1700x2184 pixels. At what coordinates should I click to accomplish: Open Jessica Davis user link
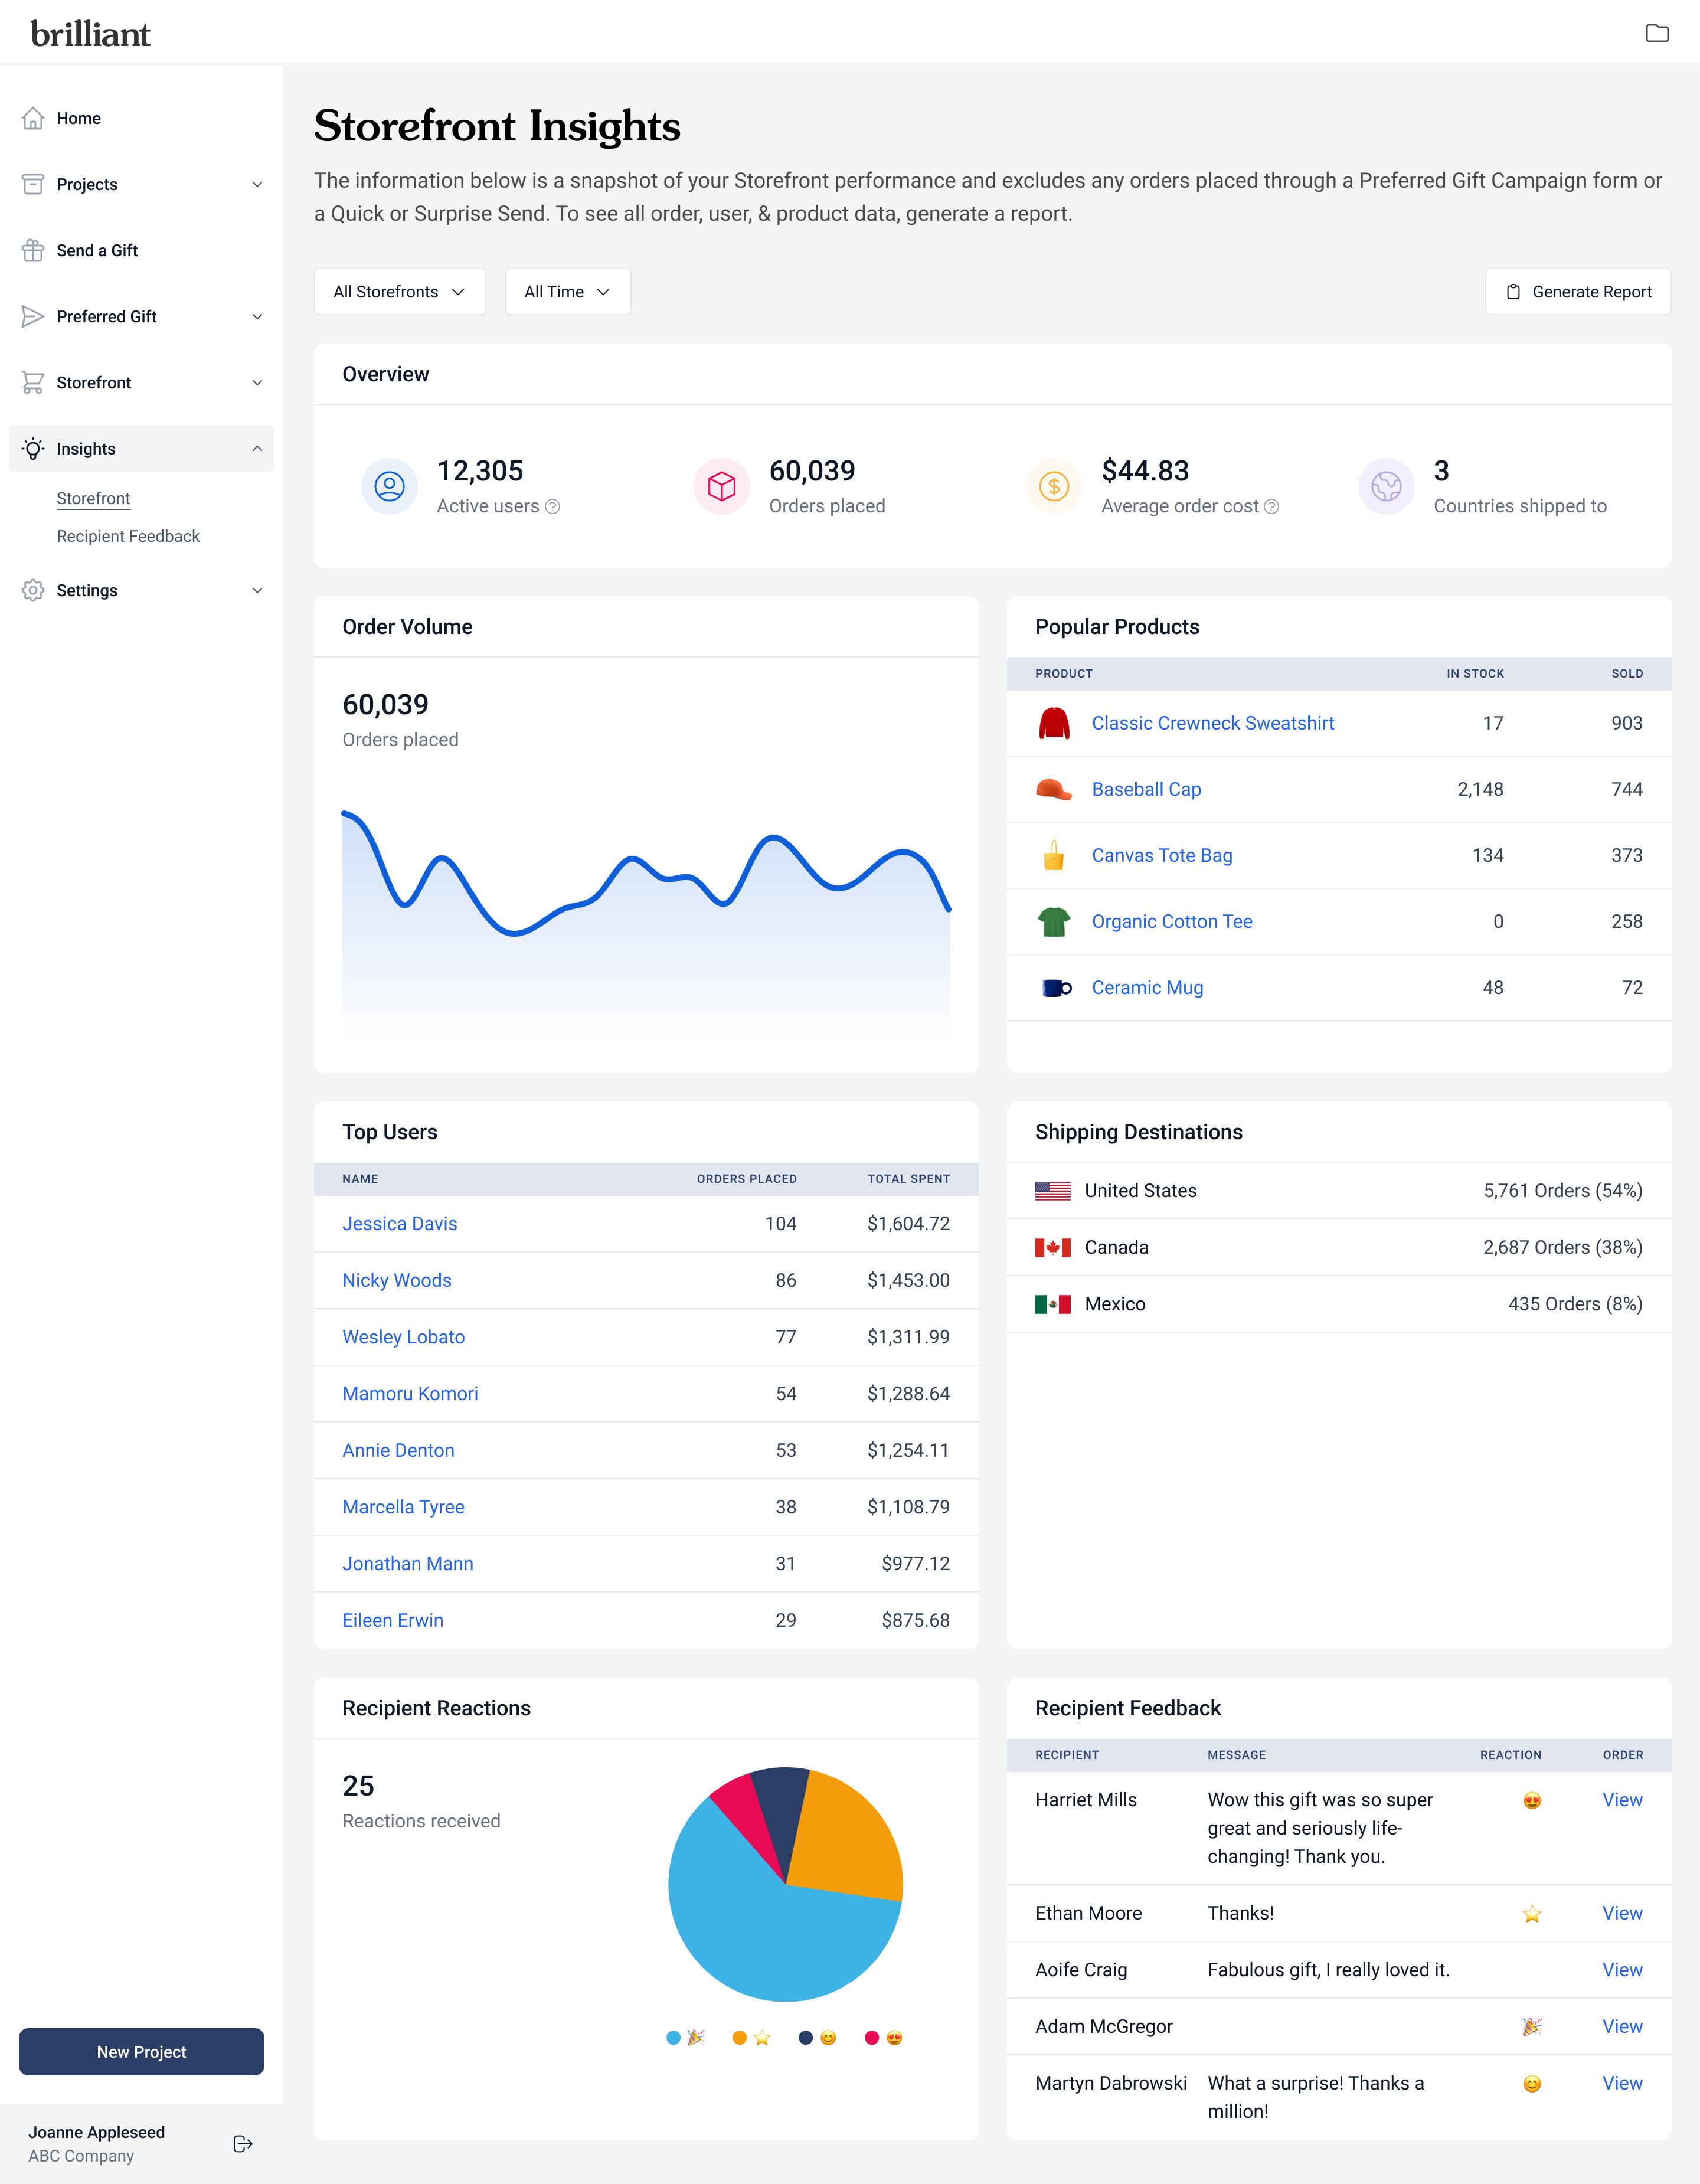pos(399,1223)
